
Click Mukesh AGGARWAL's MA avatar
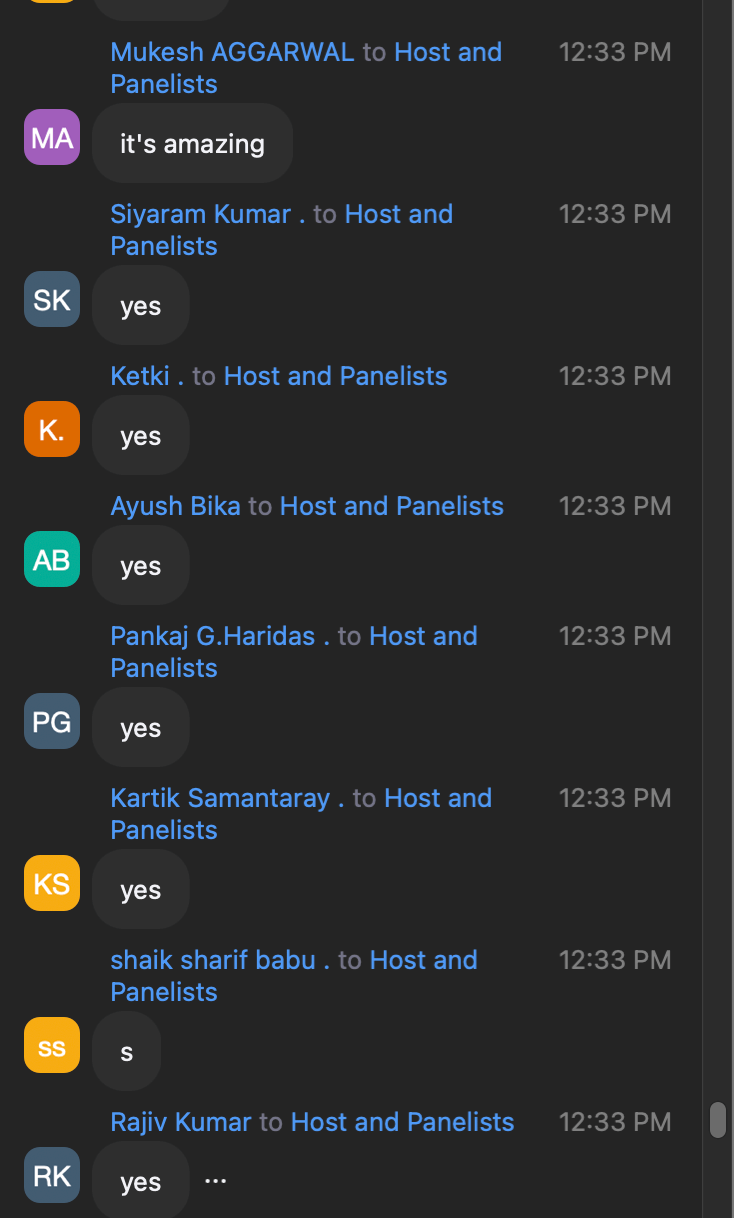click(x=51, y=137)
